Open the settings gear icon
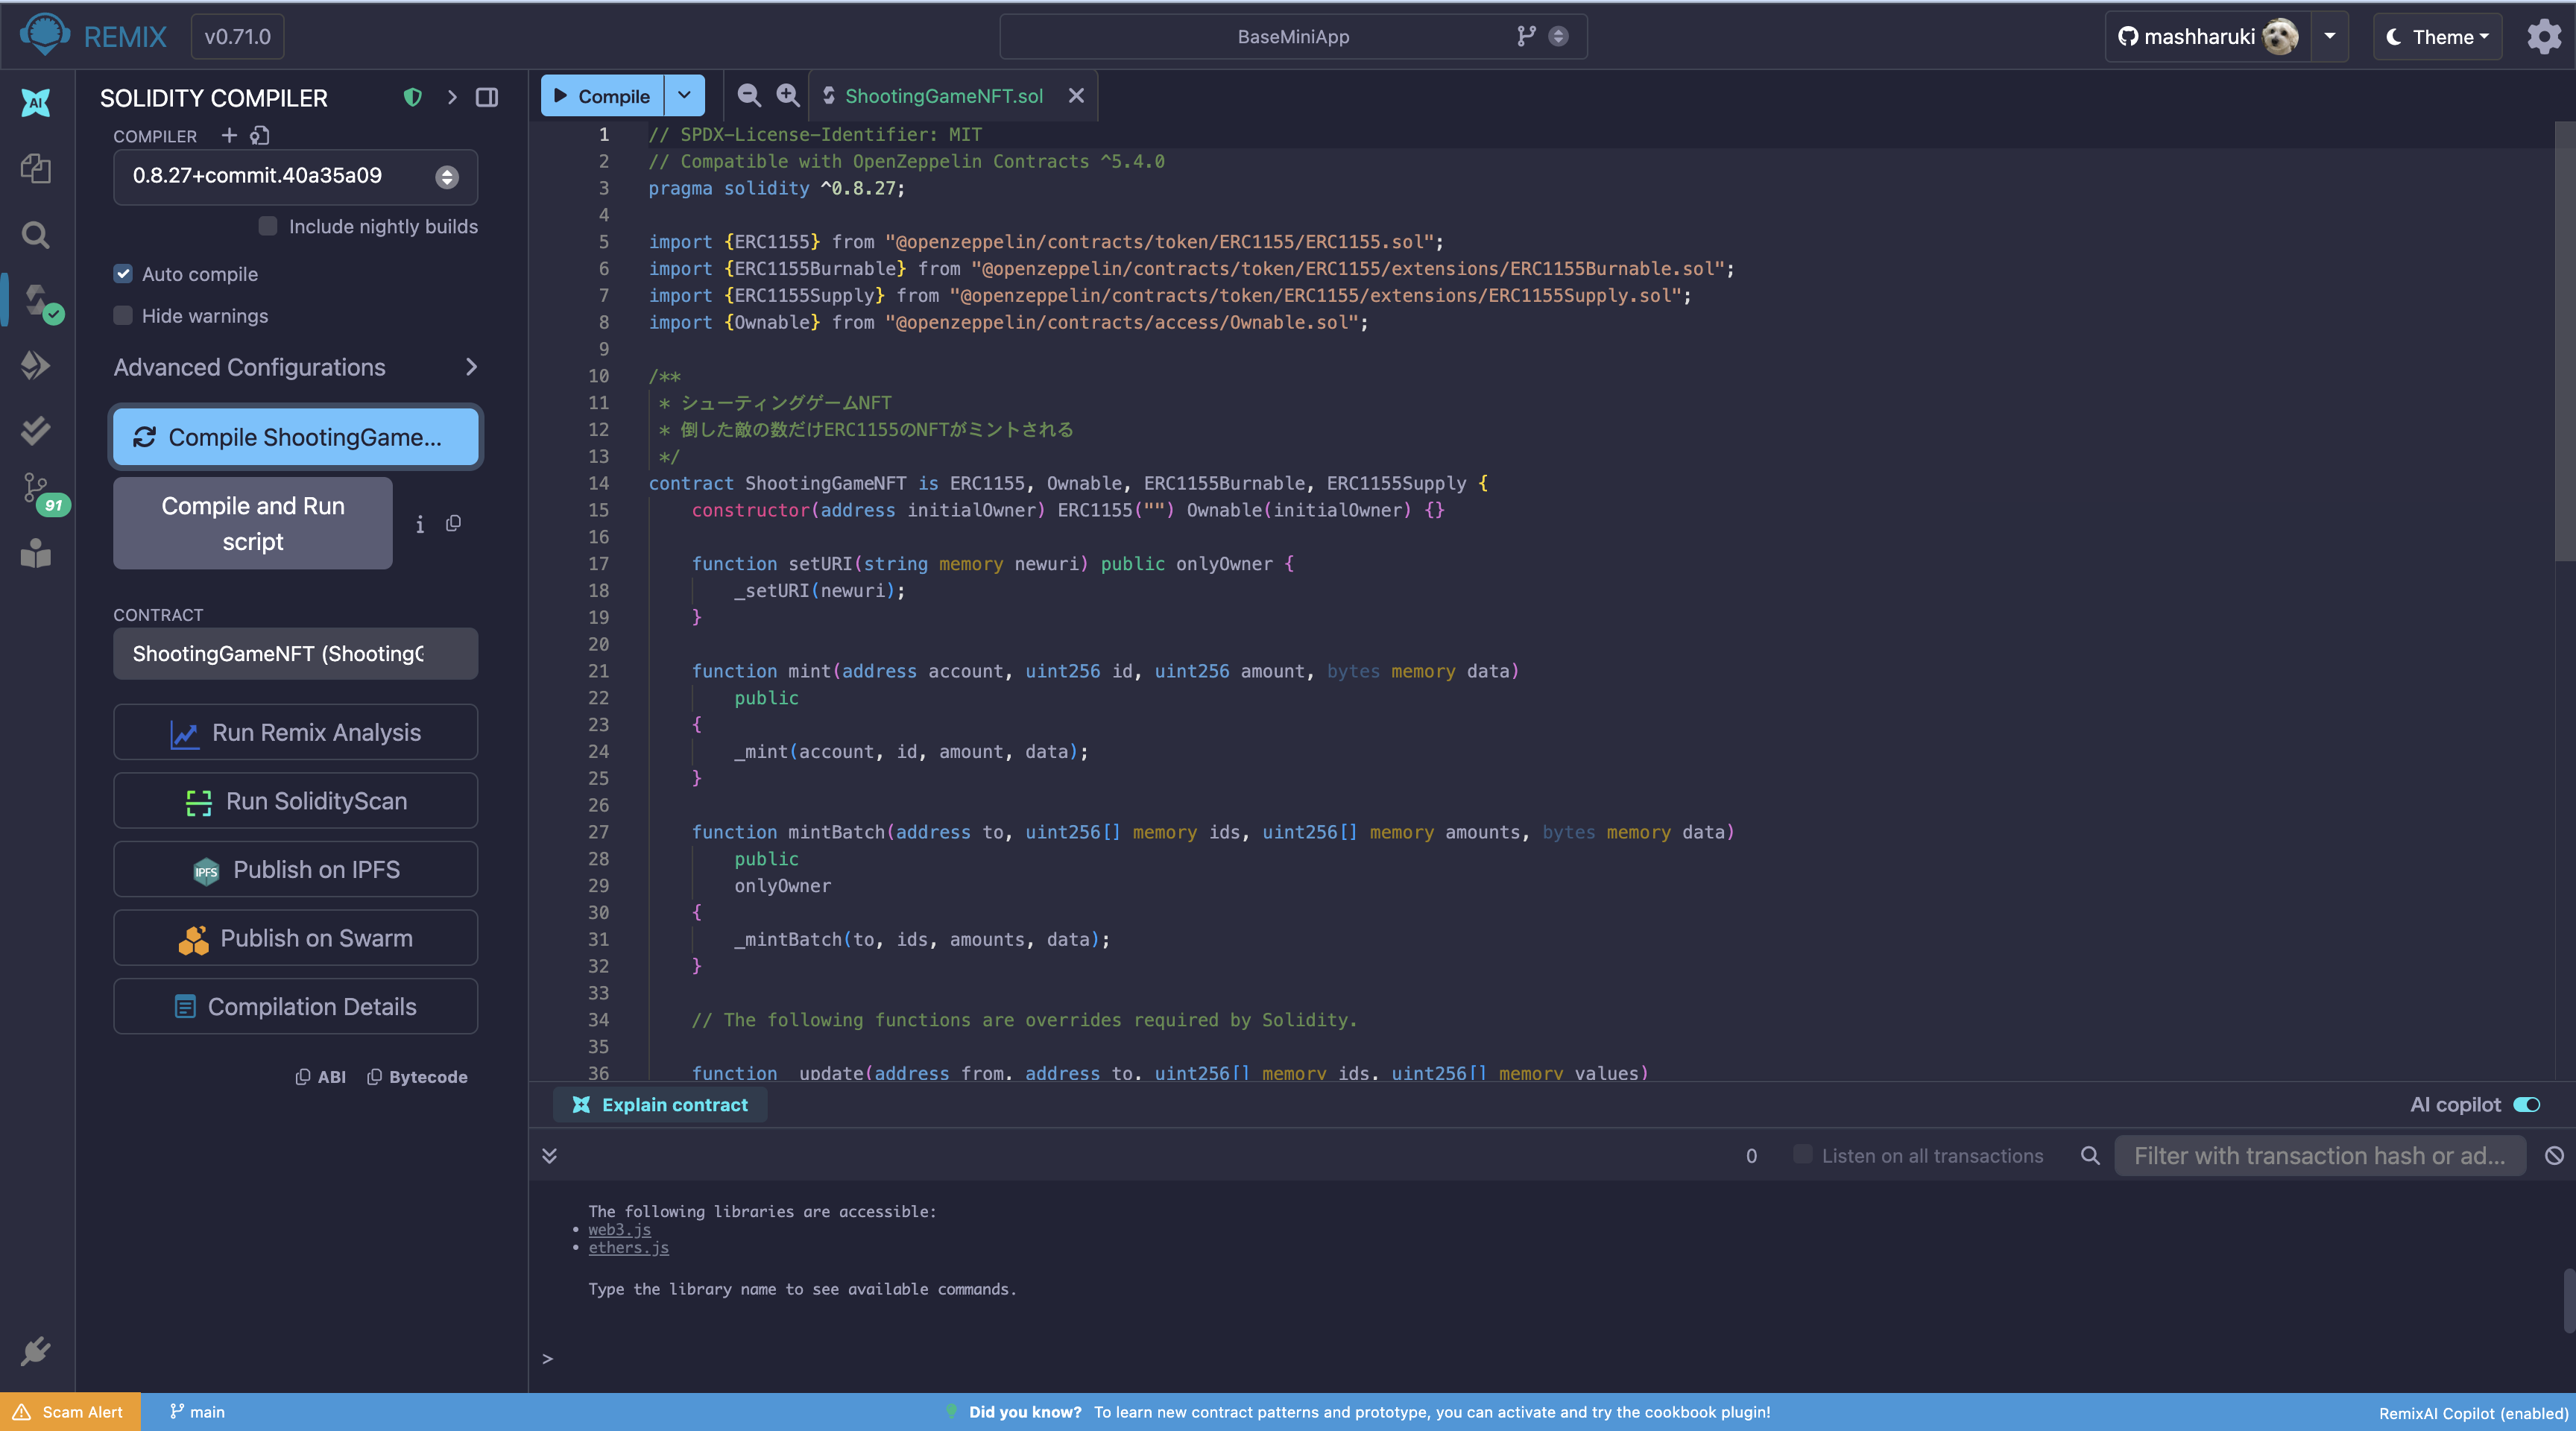2576x1431 pixels. coord(2543,37)
